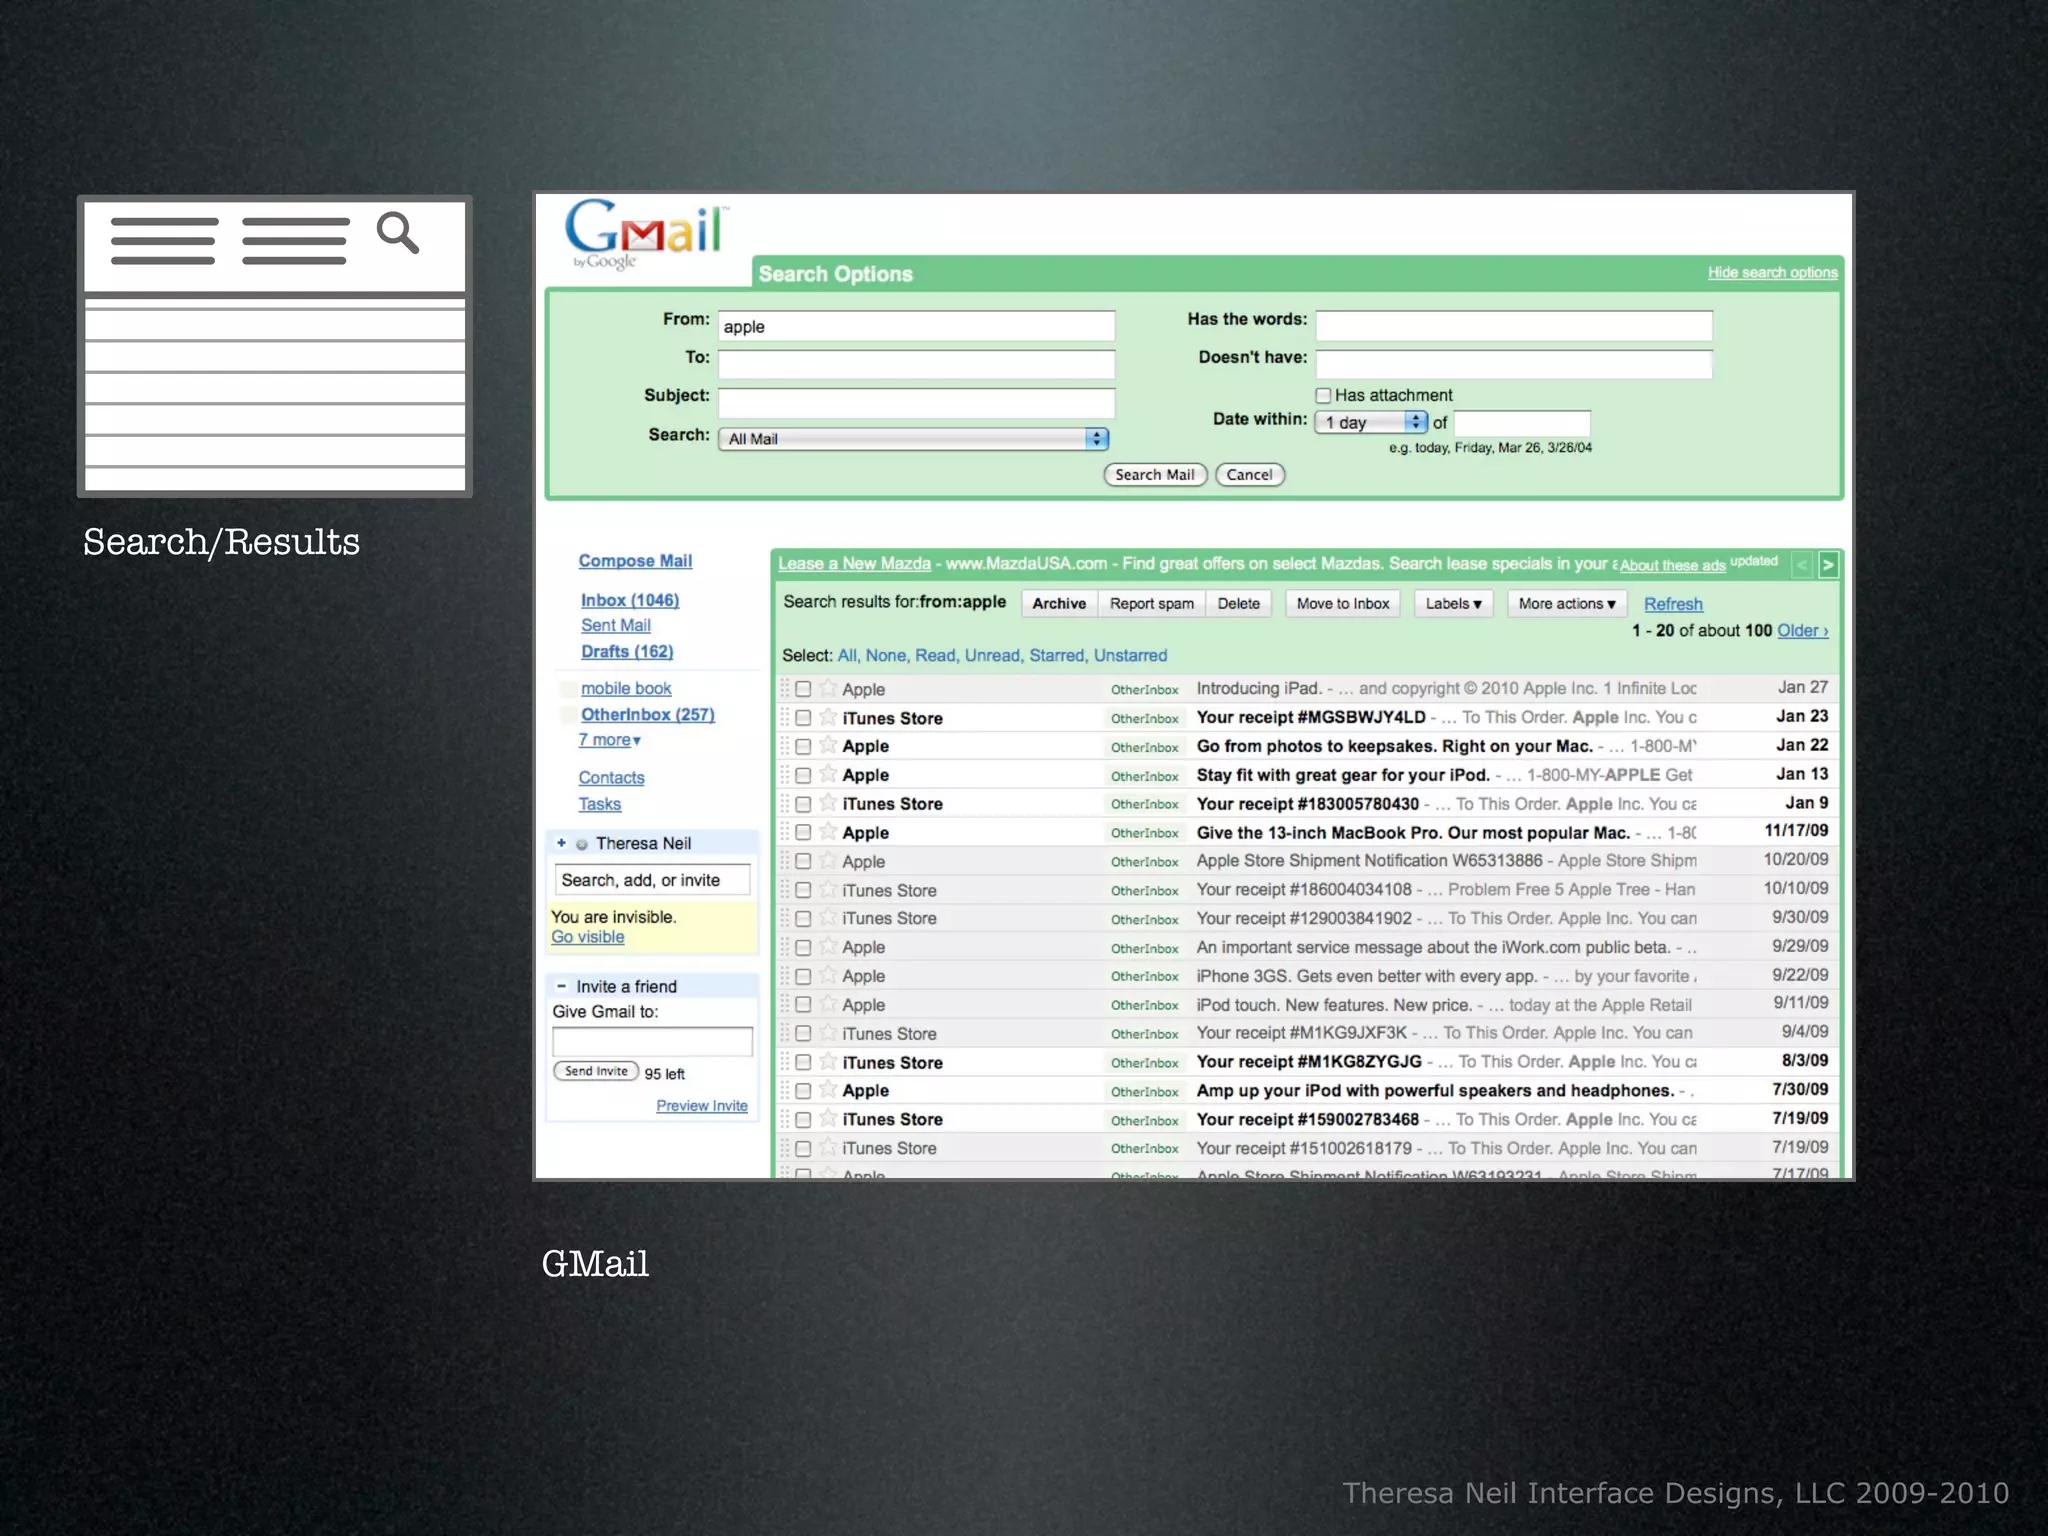Viewport: 2048px width, 1536px height.
Task: Open the Search All Mail dropdown
Action: pyautogui.click(x=913, y=439)
